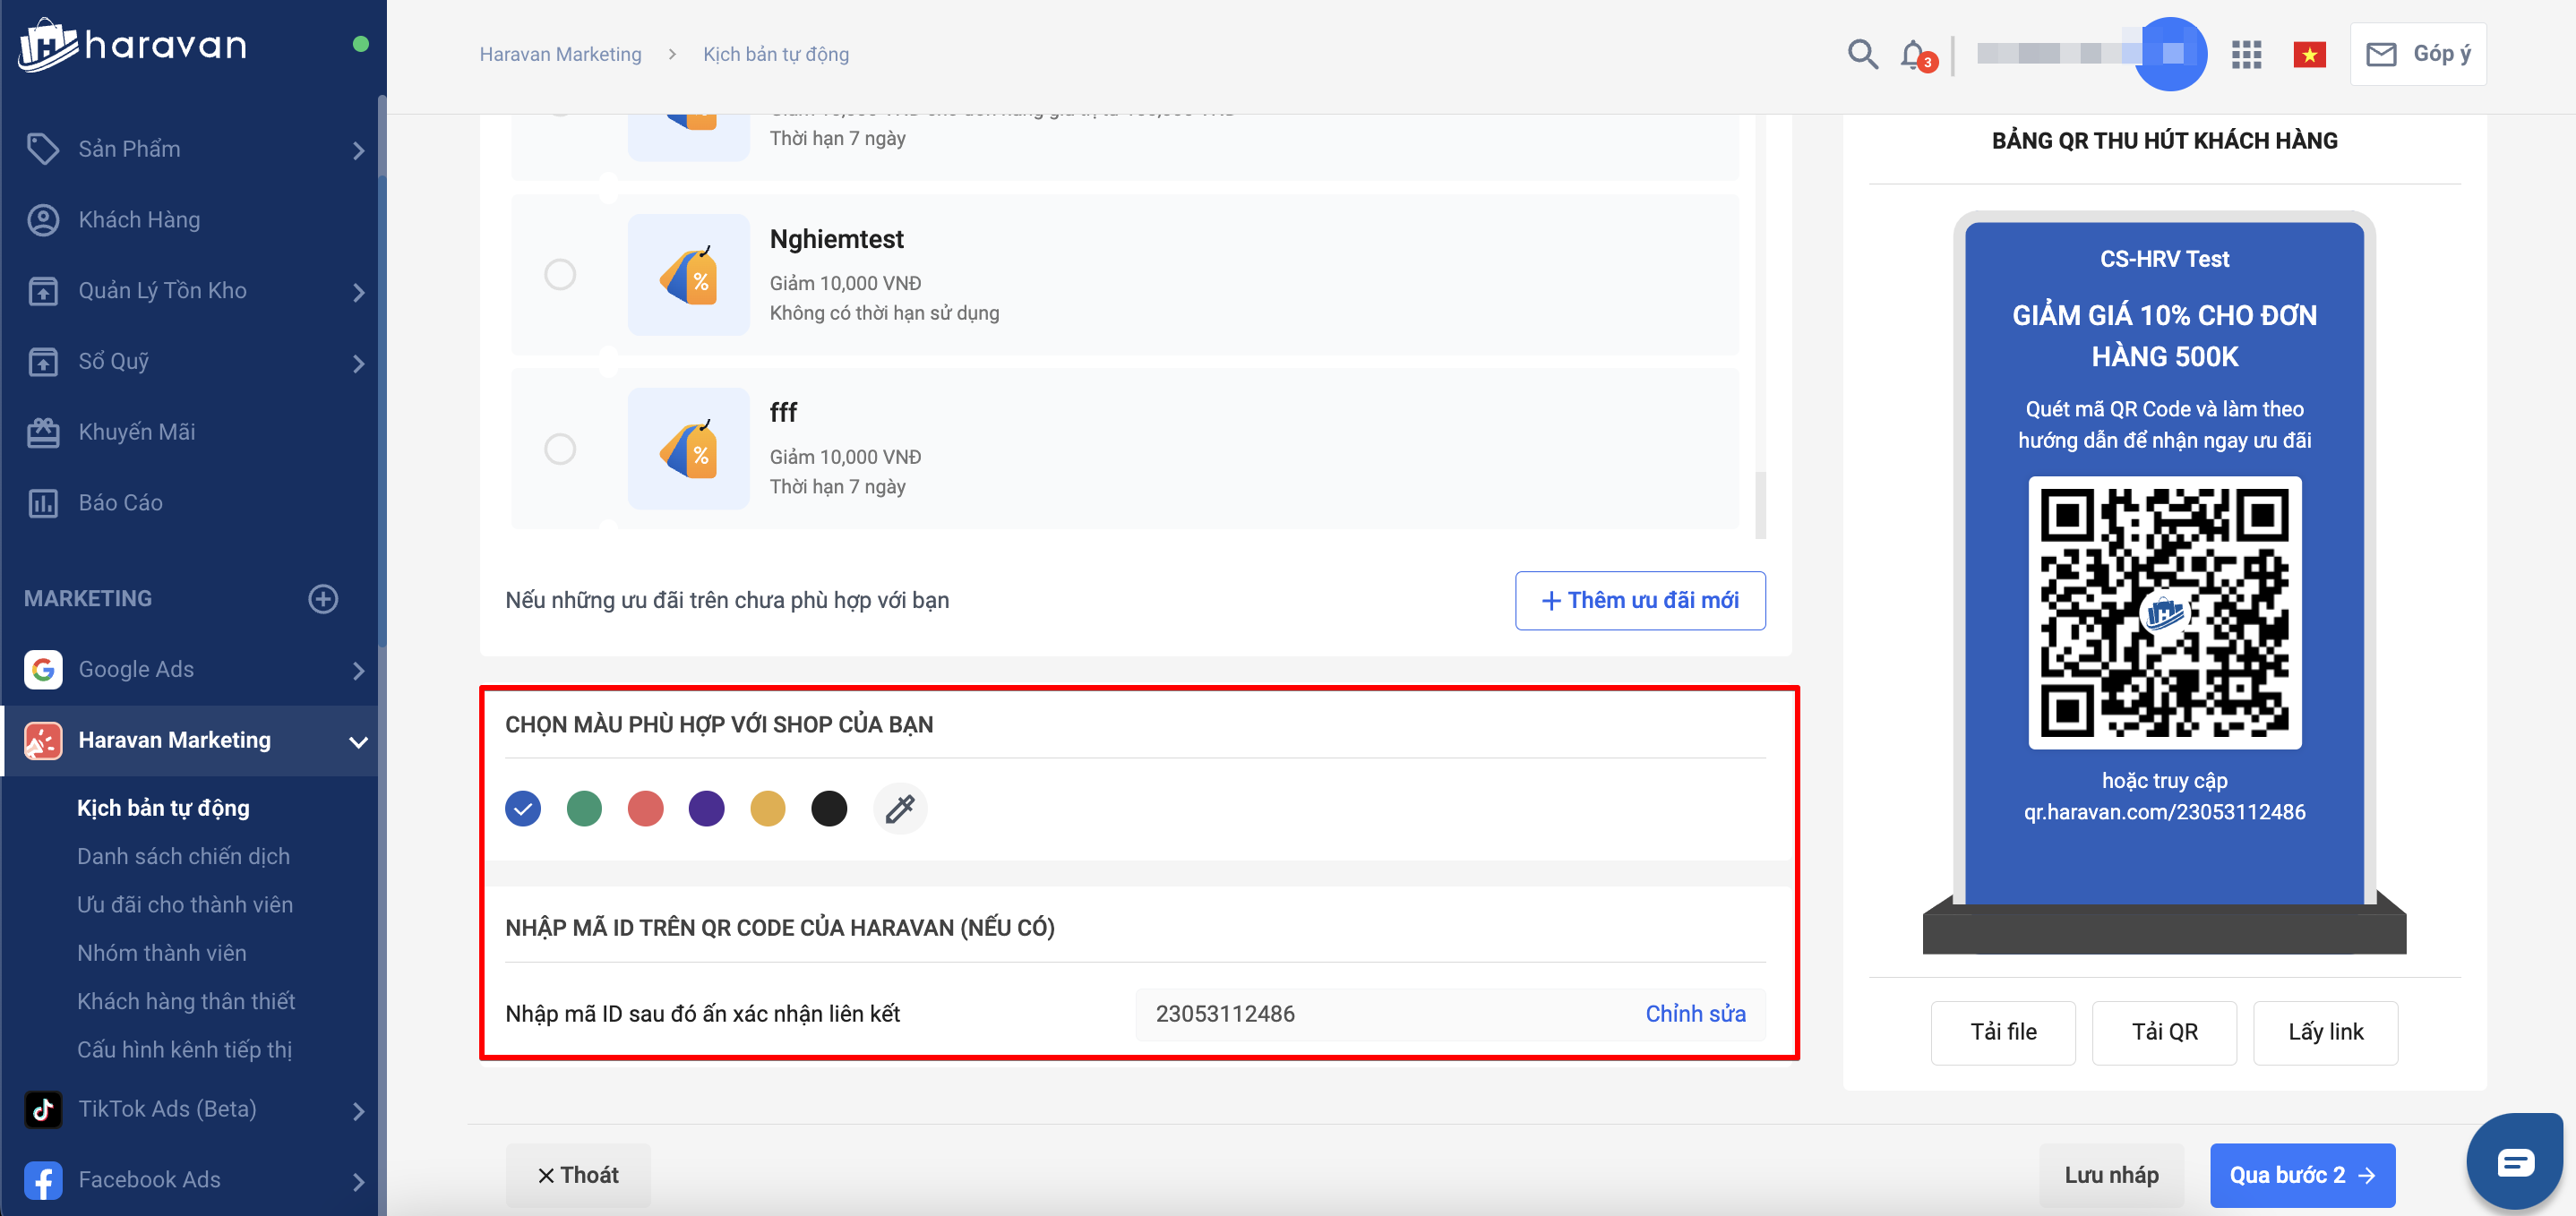The width and height of the screenshot is (2576, 1216).
Task: Click Thêm ưu đãi mới button
Action: [1639, 600]
